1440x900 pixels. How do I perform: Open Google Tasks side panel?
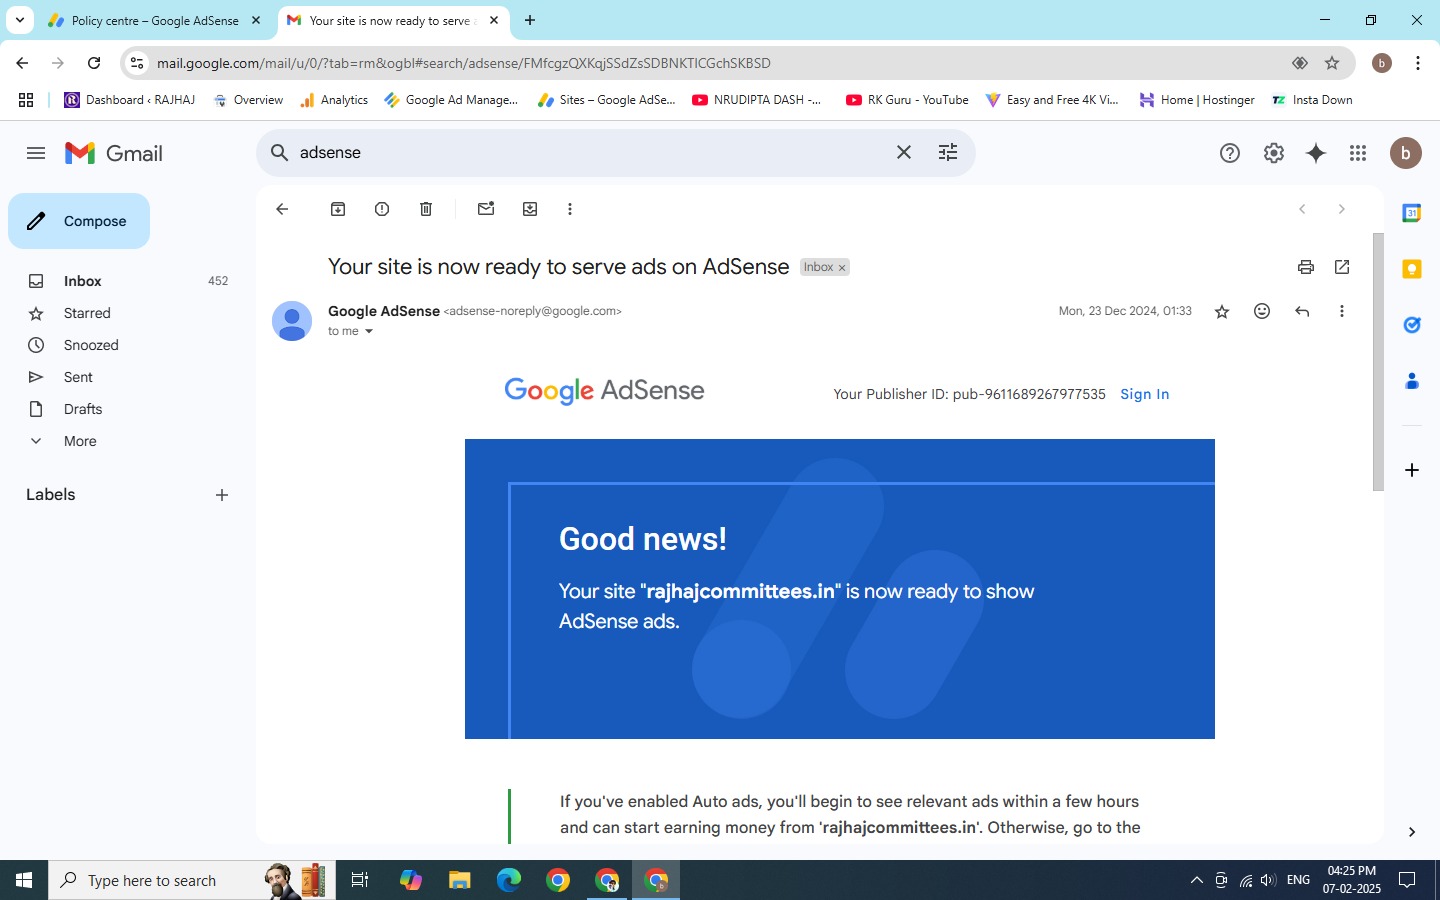[1412, 325]
